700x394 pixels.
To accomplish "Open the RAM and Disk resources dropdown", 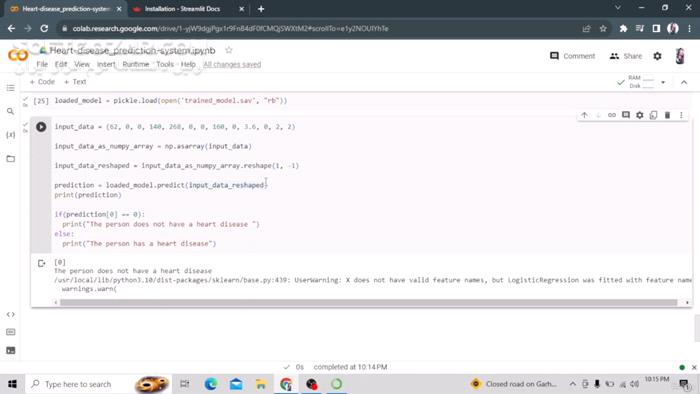I will point(663,82).
